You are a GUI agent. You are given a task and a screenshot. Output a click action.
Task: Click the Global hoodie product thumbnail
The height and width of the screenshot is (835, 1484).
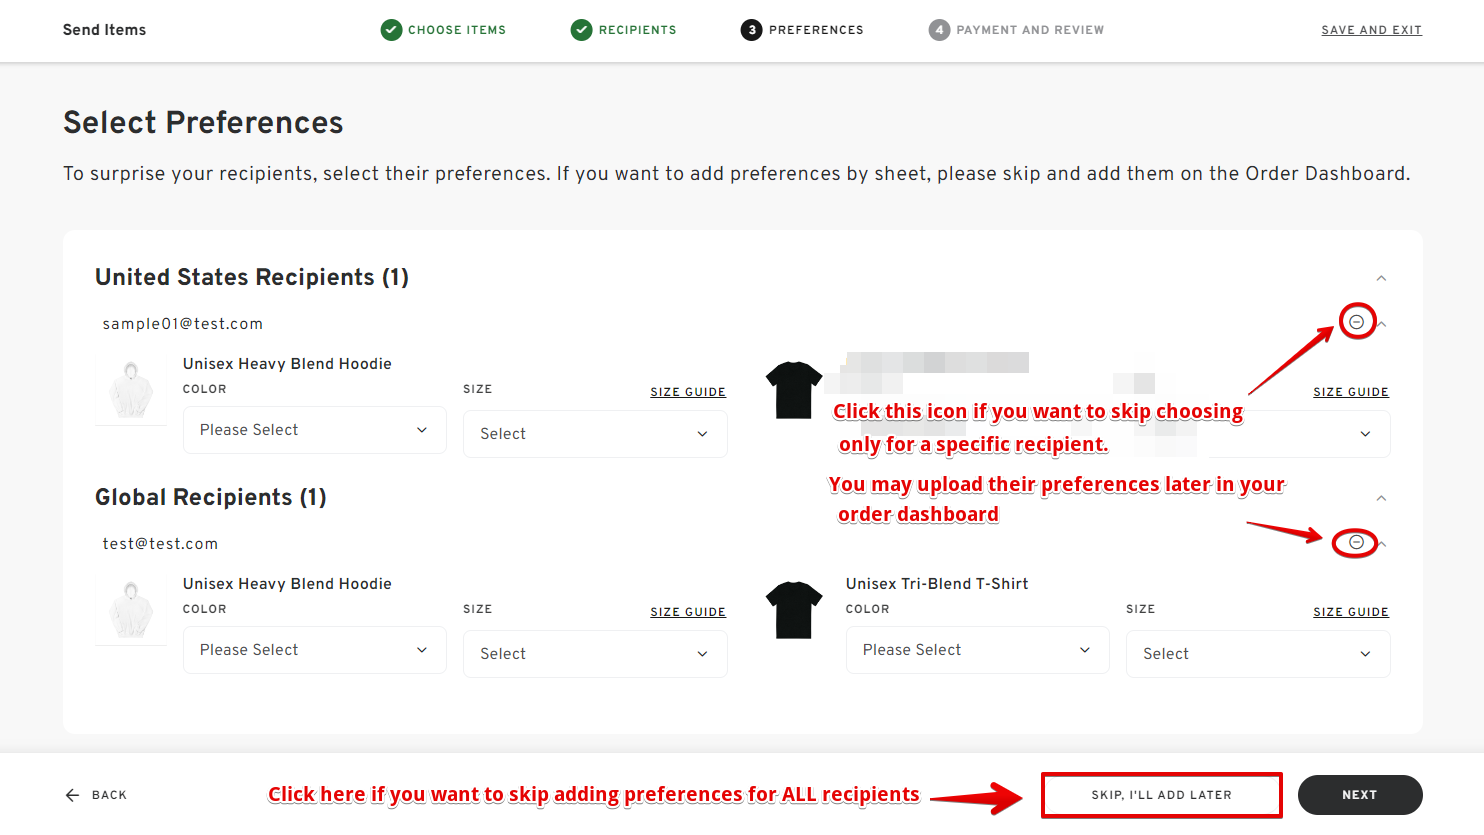(x=131, y=610)
